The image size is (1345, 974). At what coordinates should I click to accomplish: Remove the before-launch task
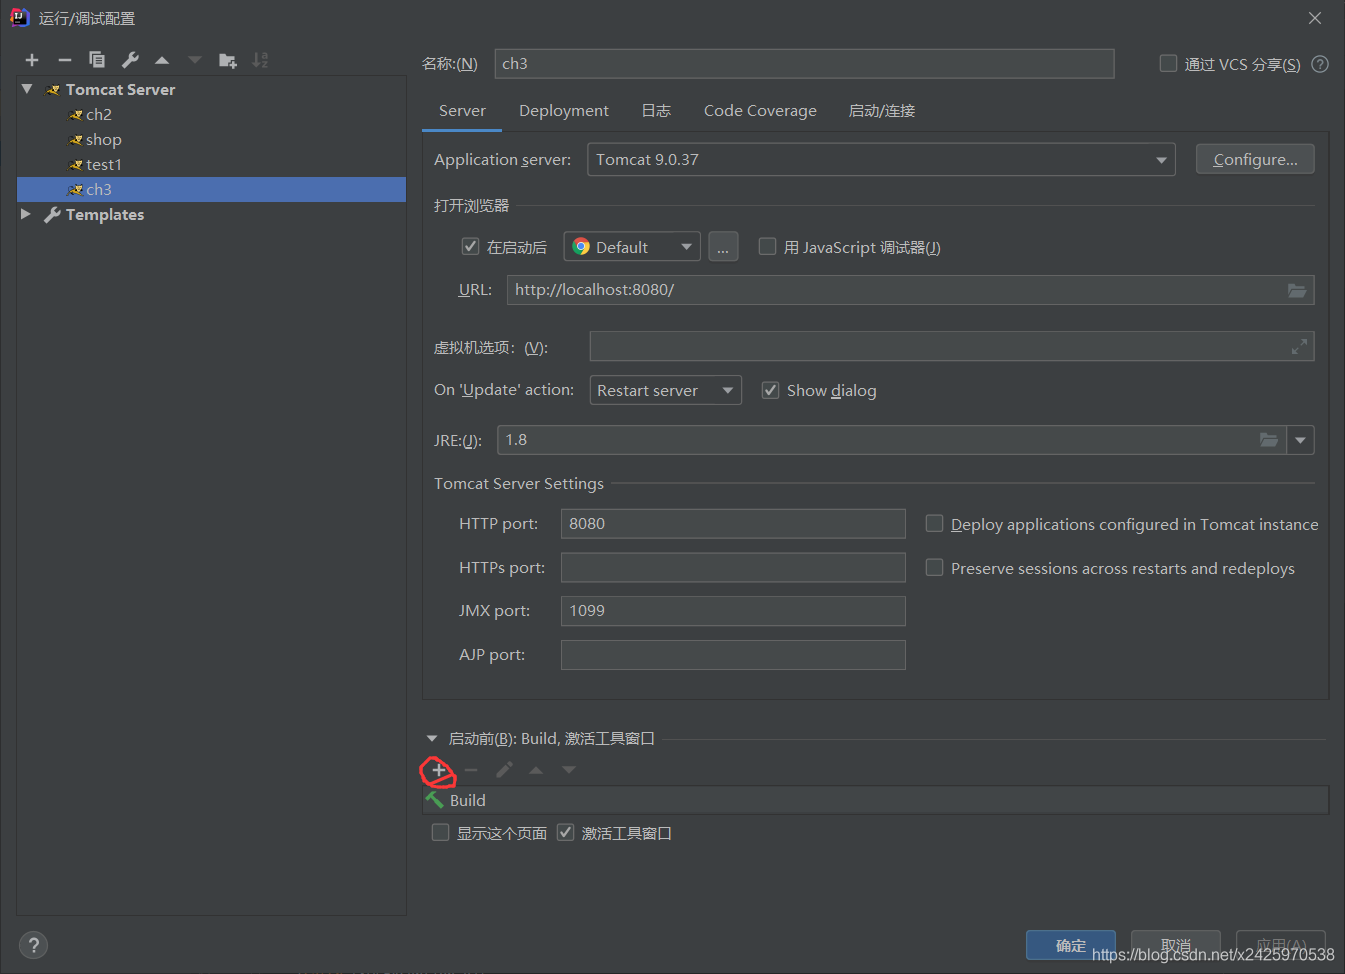coord(471,770)
